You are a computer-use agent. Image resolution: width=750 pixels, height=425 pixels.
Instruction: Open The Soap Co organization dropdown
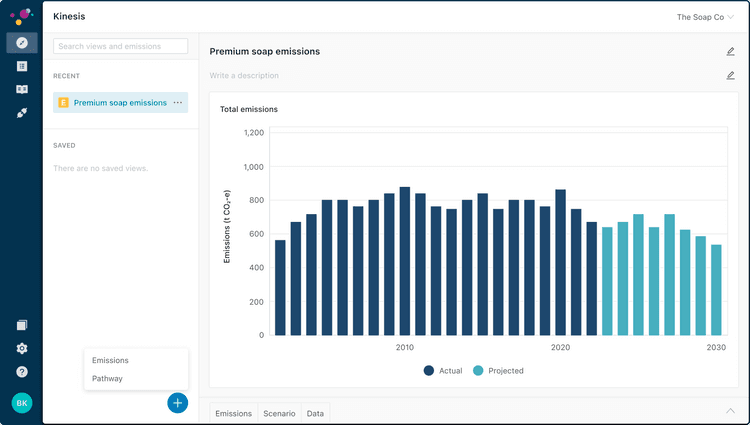pos(705,17)
